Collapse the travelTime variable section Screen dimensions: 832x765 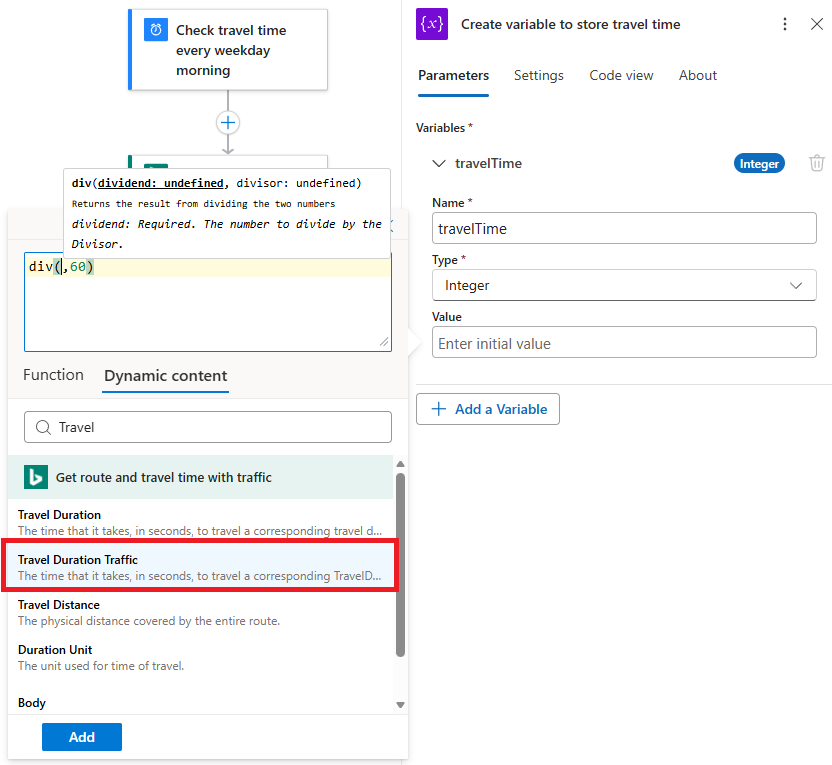439,163
